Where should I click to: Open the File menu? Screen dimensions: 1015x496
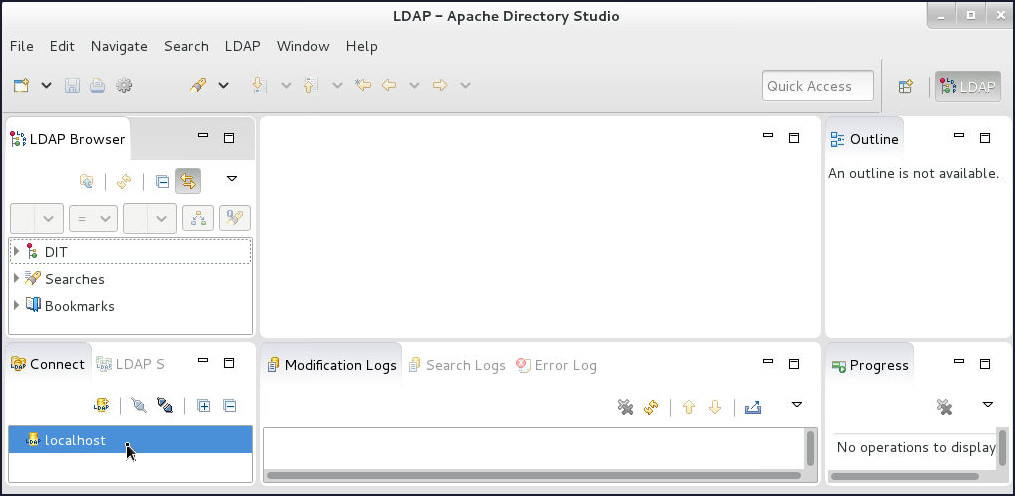coord(21,47)
